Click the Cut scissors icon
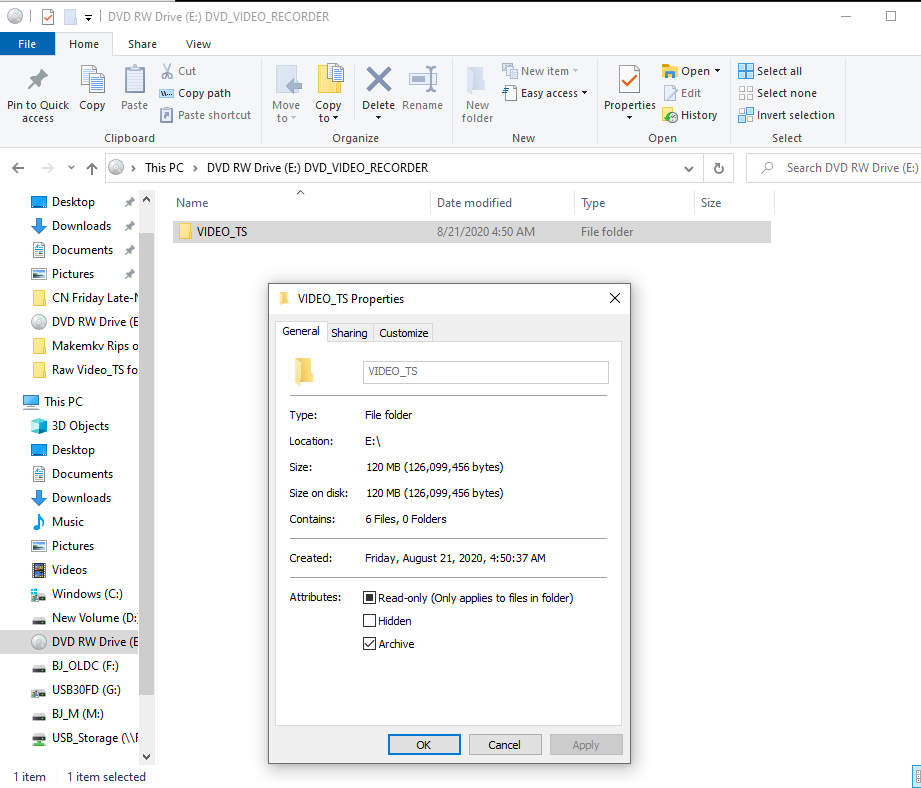This screenshot has width=921, height=788. 167,71
